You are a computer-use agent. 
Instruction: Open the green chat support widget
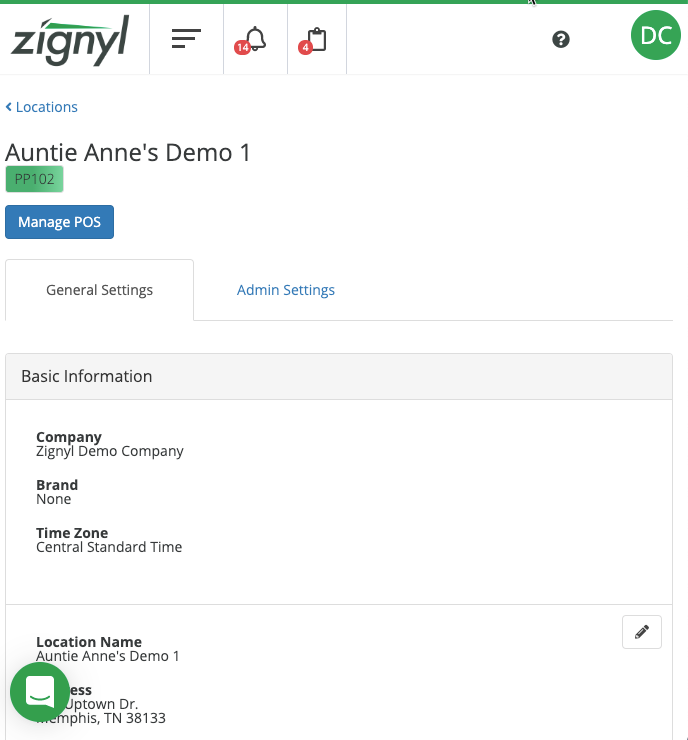click(39, 691)
